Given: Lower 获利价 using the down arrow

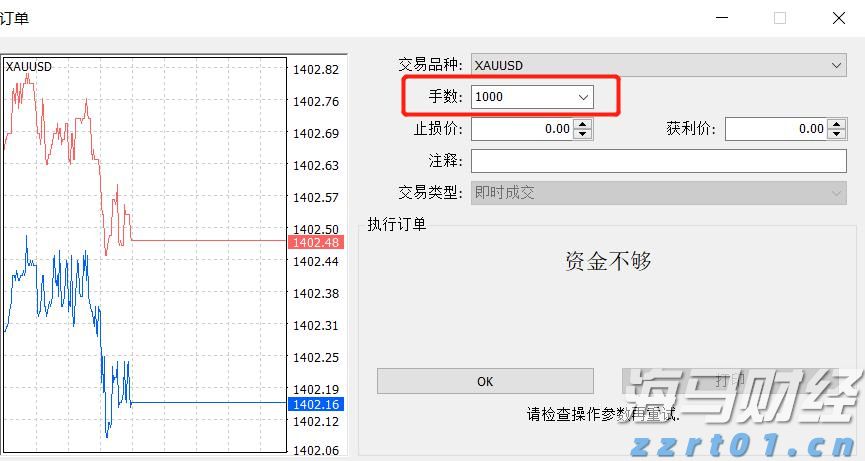Looking at the screenshot, I should 837,134.
